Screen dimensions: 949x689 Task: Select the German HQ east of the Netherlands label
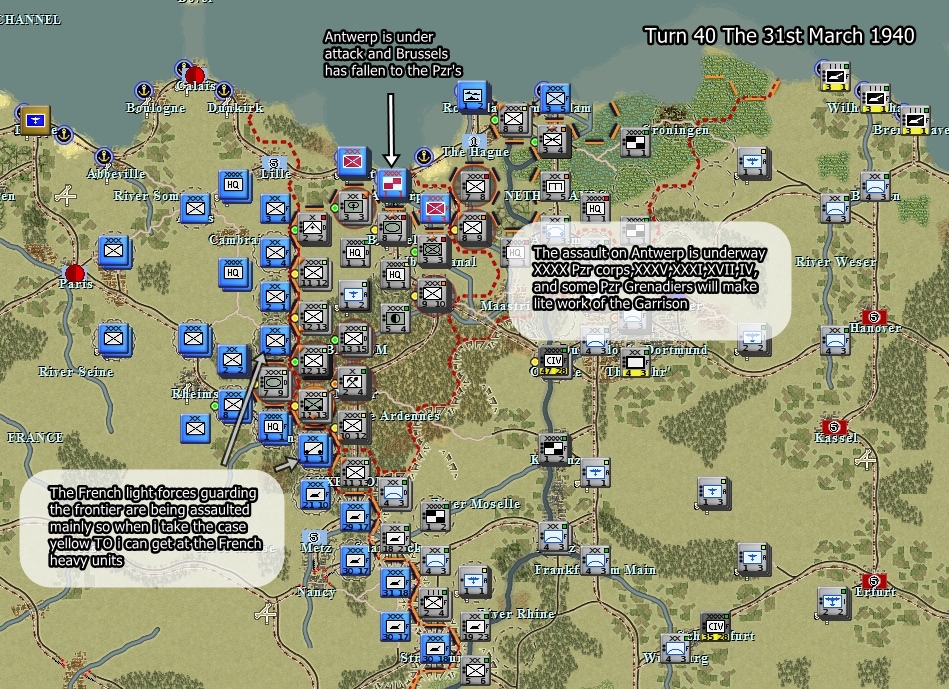click(595, 208)
